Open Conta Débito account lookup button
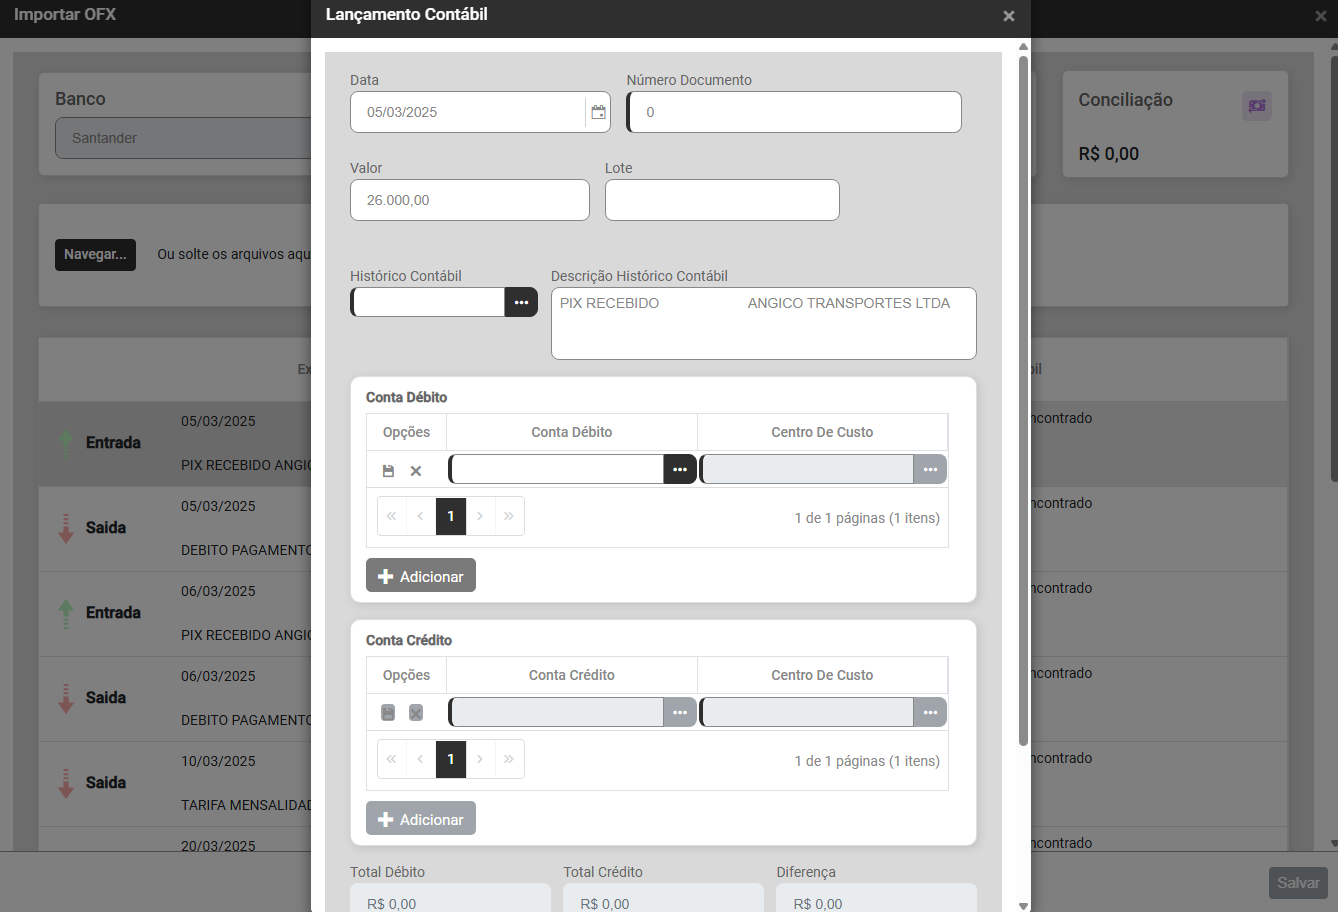 pyautogui.click(x=680, y=469)
